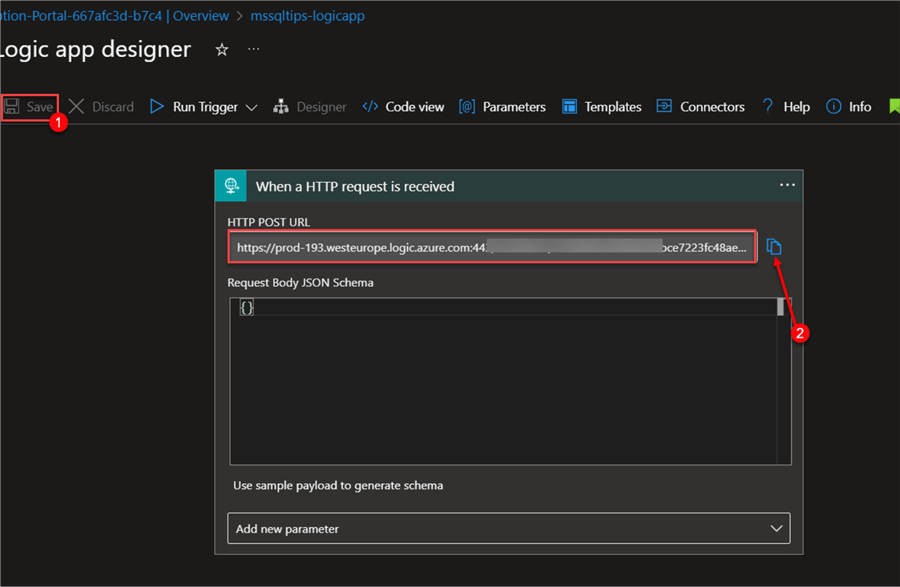The height and width of the screenshot is (587, 900).
Task: Click Use sample payload to generate schema
Action: (x=338, y=485)
